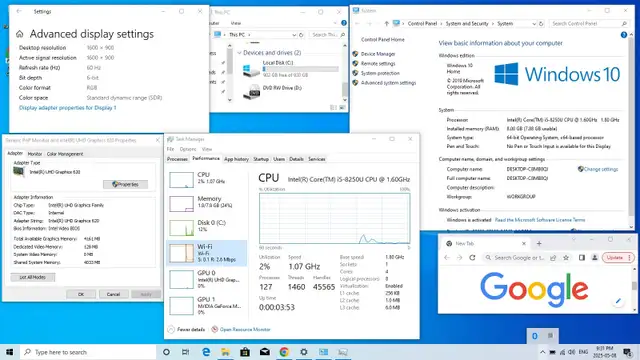Click Chrome address search bar

pyautogui.click(x=519, y=258)
